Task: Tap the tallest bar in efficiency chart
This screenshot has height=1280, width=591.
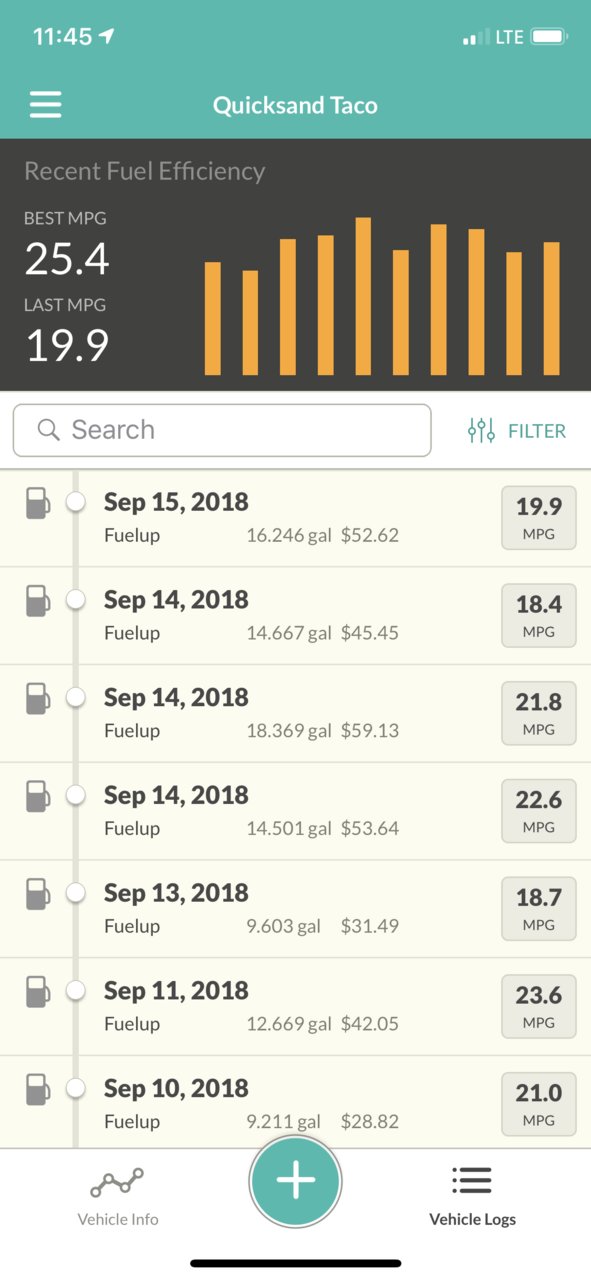Action: (x=363, y=296)
